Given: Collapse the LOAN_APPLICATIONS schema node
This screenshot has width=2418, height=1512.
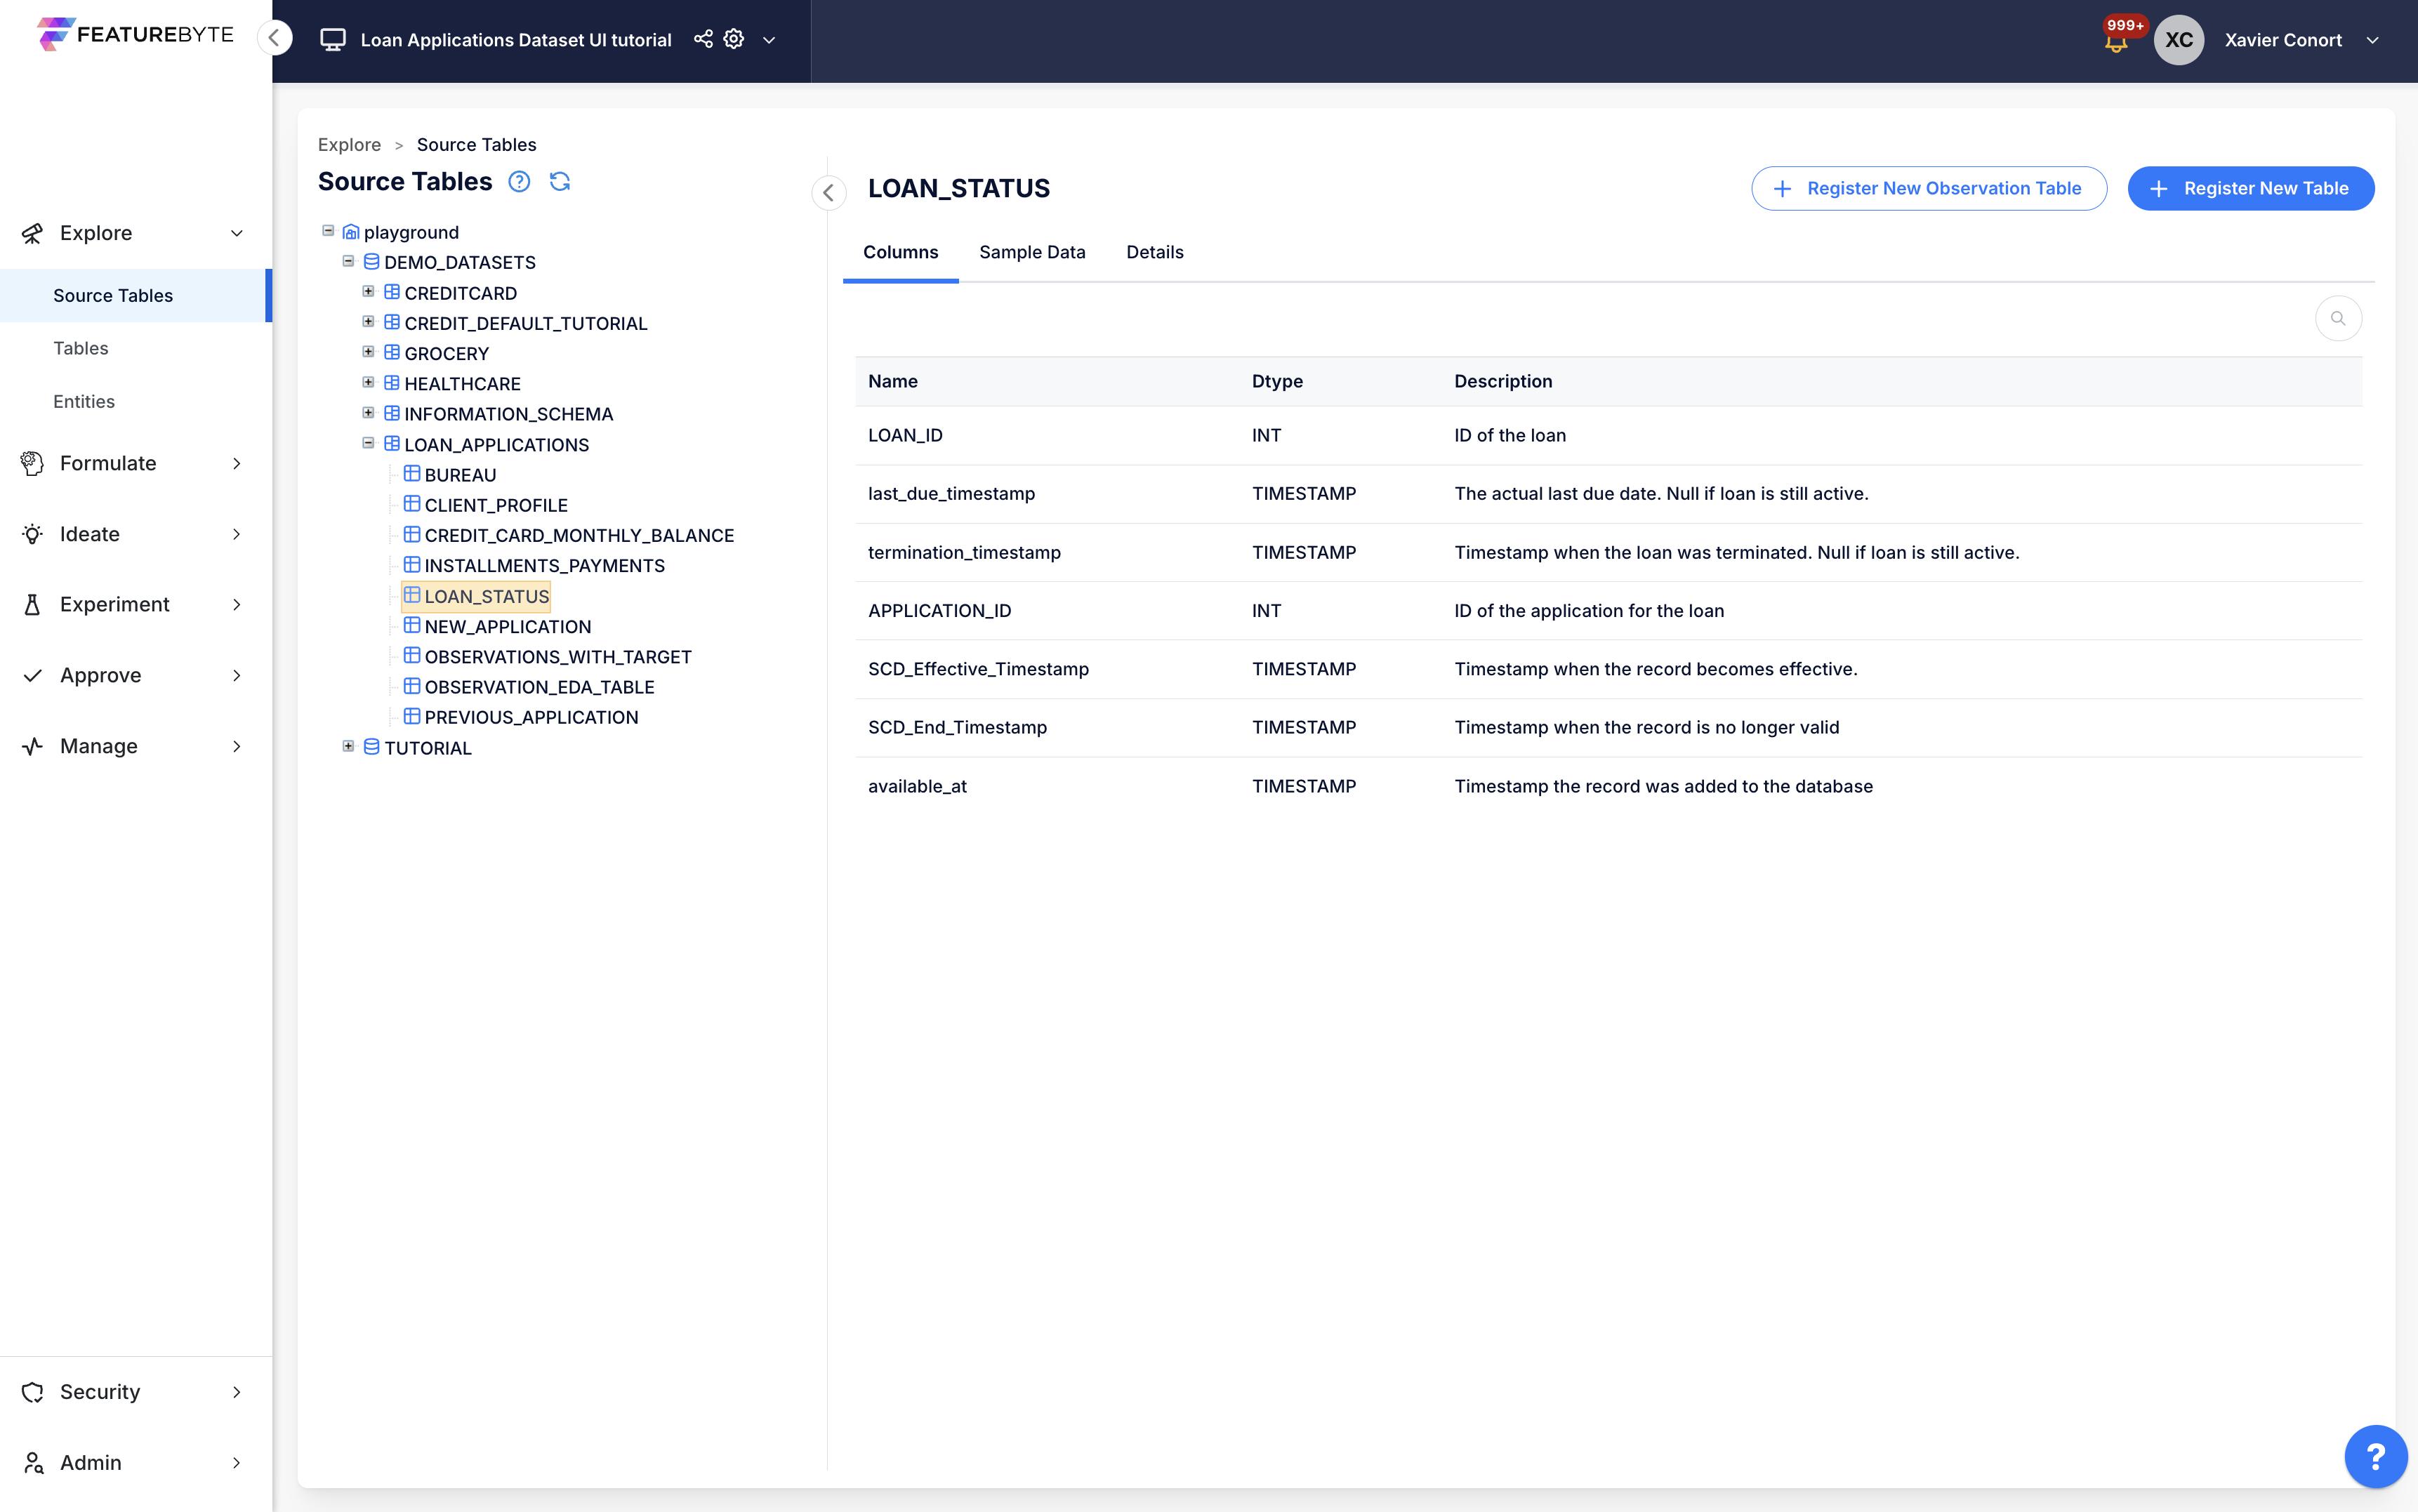Looking at the screenshot, I should [x=368, y=443].
